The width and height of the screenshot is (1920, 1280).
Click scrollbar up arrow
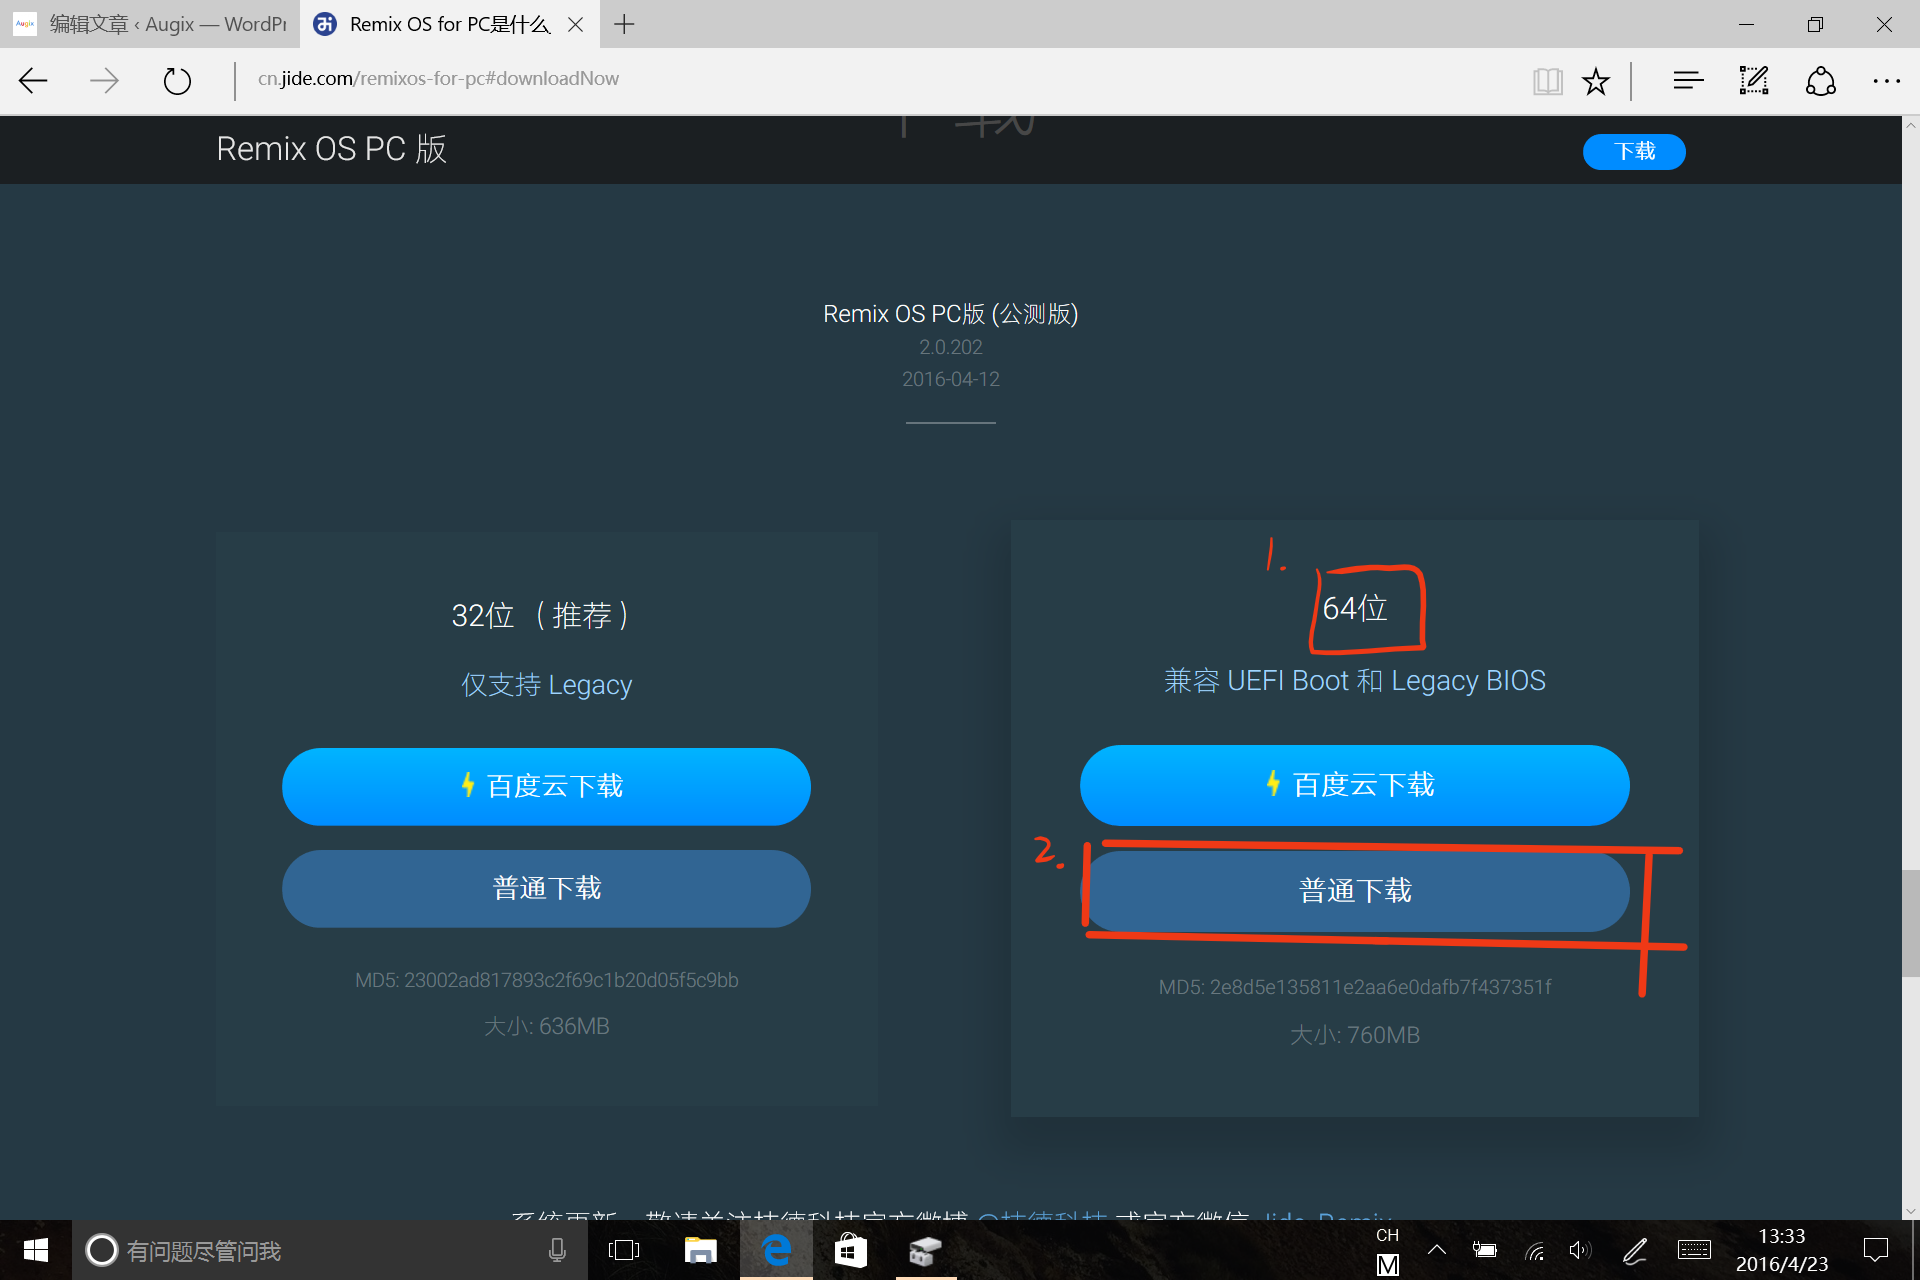(x=1910, y=126)
